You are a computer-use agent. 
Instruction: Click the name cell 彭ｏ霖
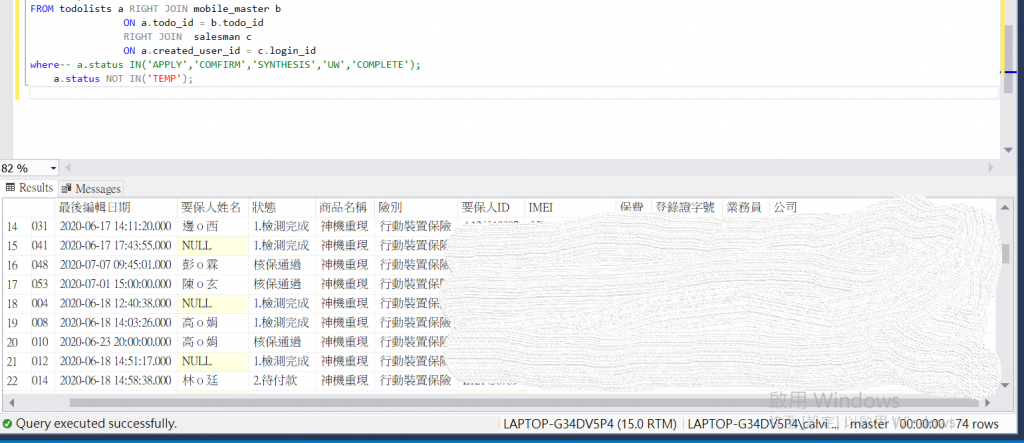coord(213,265)
